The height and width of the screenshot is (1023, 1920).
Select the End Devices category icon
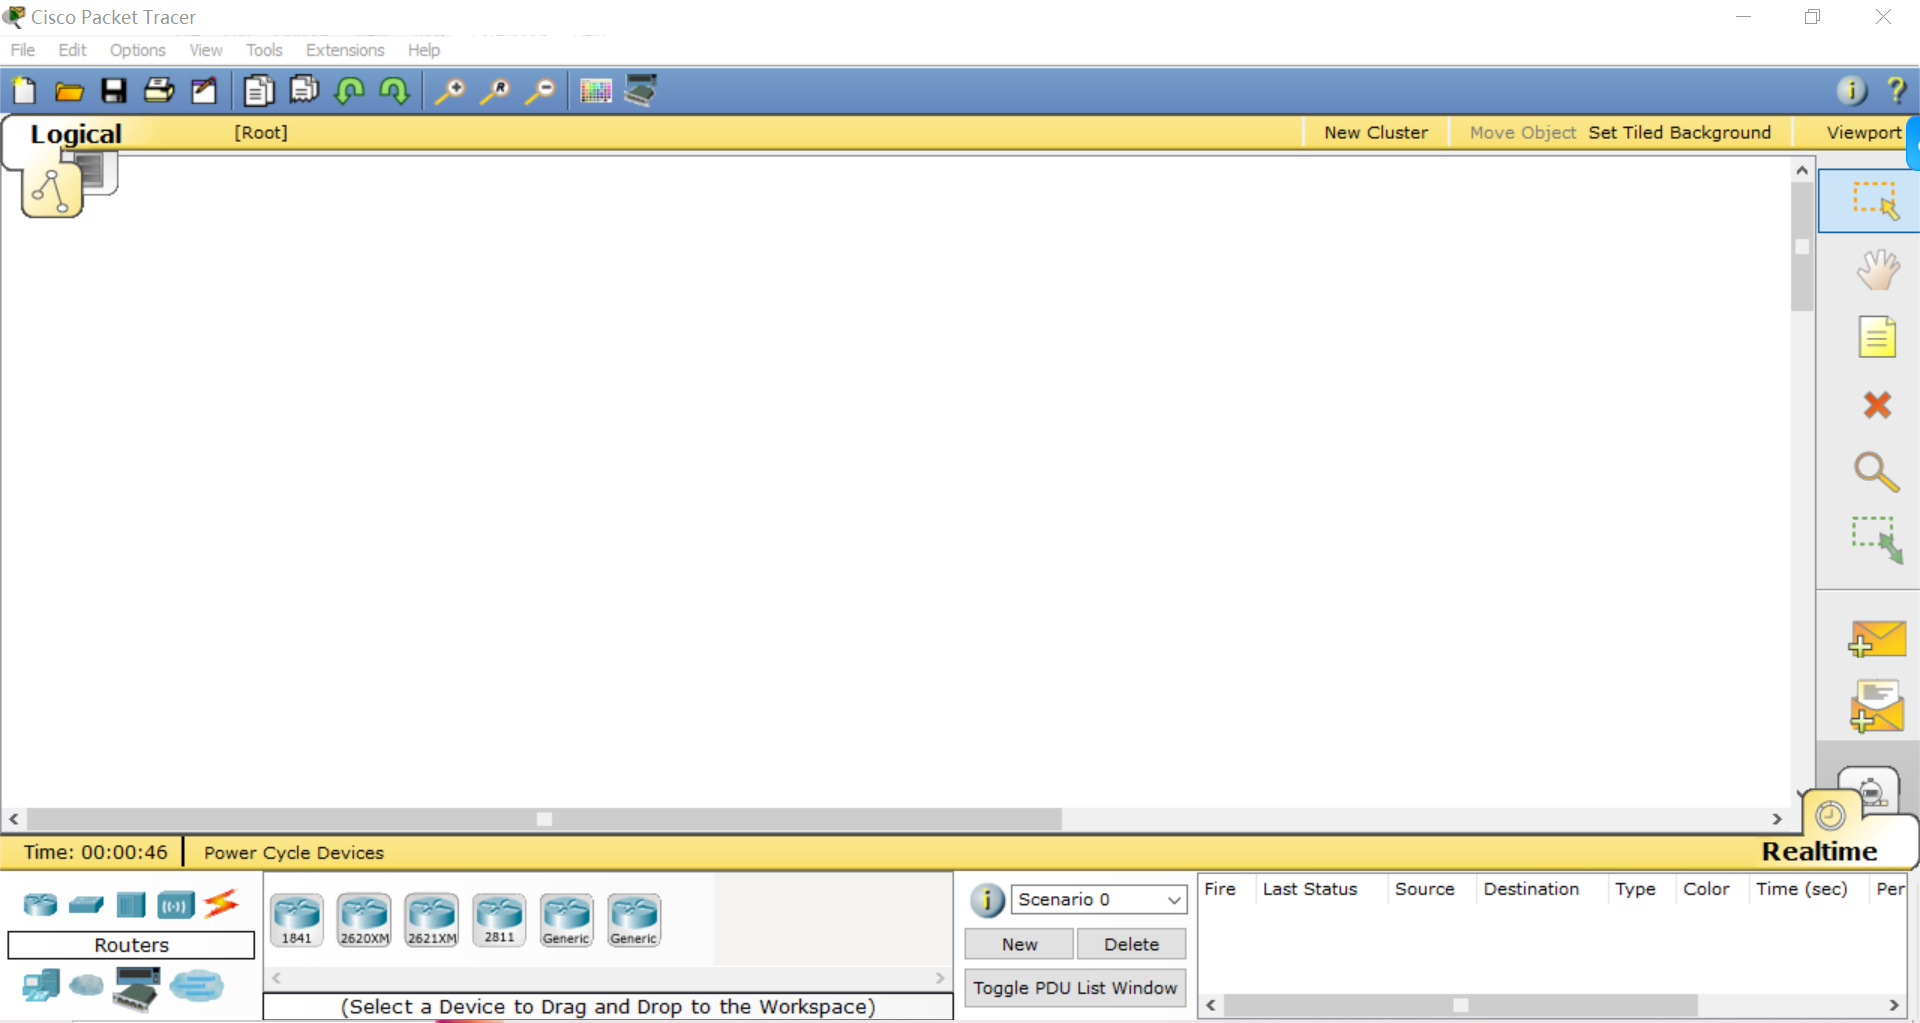pos(41,986)
